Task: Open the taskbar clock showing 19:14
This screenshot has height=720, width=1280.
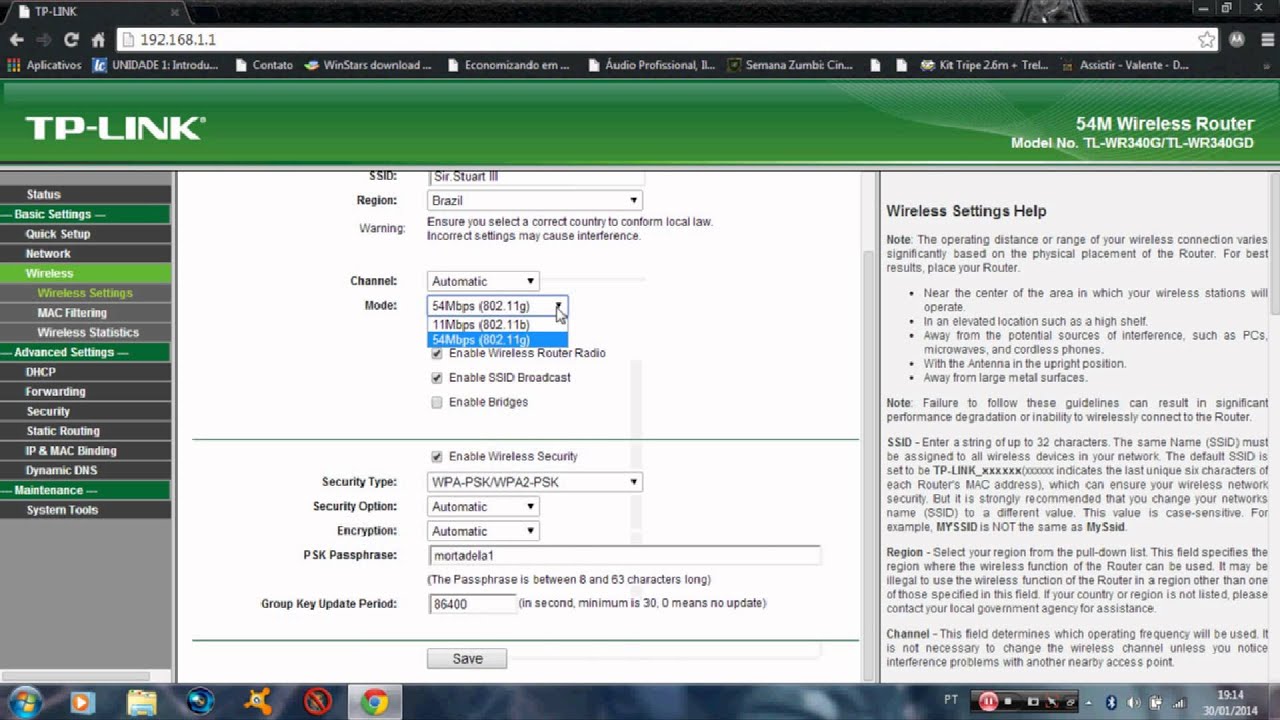Action: pyautogui.click(x=1231, y=702)
